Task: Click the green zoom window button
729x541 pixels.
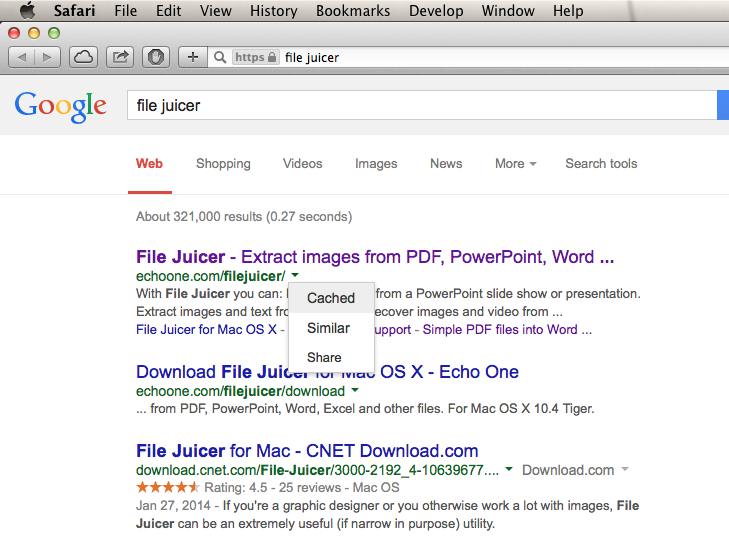Action: pyautogui.click(x=54, y=33)
